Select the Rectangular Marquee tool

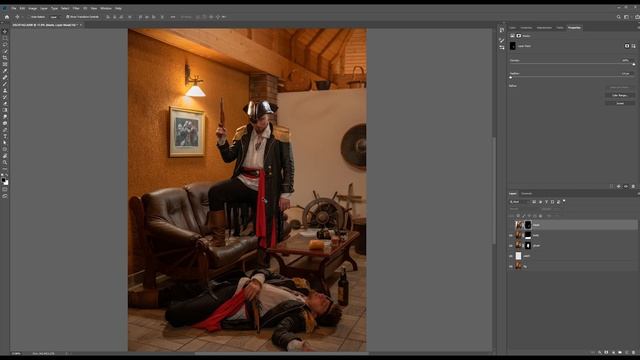click(x=5, y=38)
